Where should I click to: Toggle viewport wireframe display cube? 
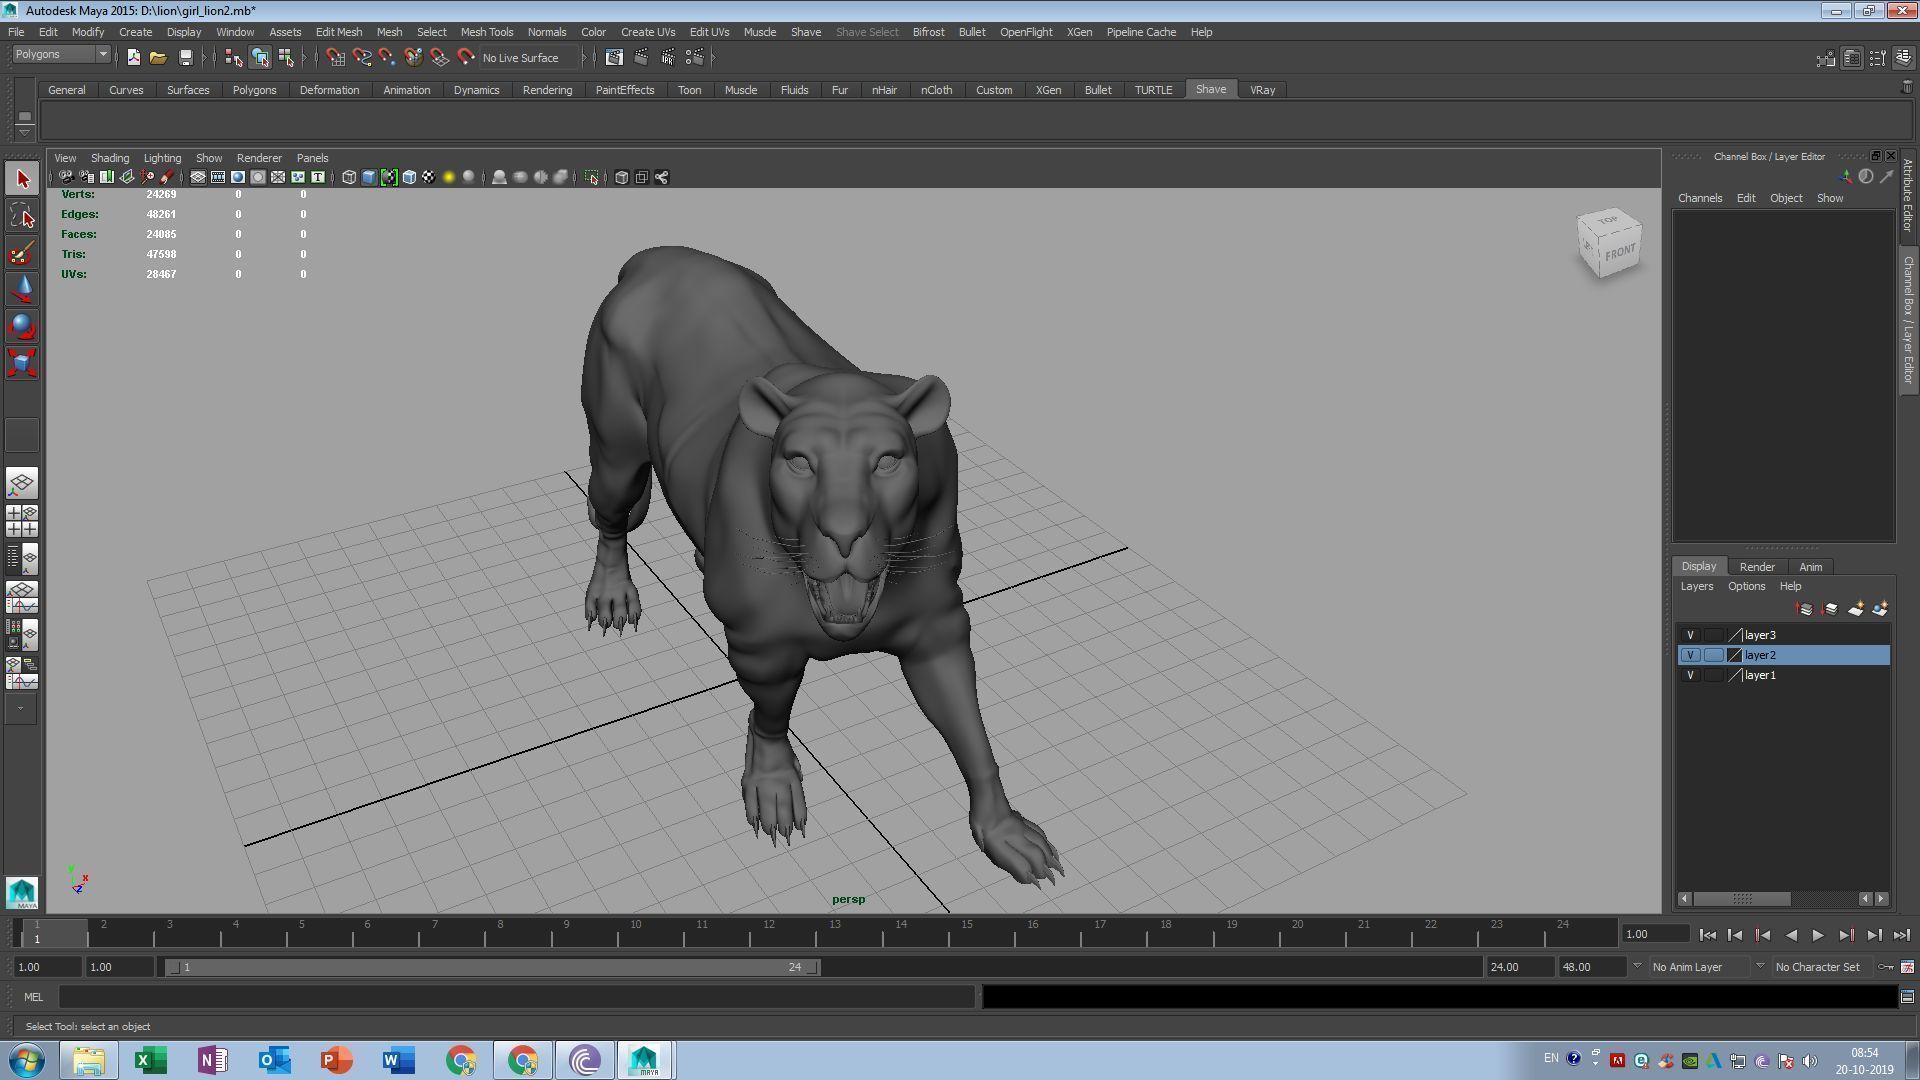coord(349,178)
